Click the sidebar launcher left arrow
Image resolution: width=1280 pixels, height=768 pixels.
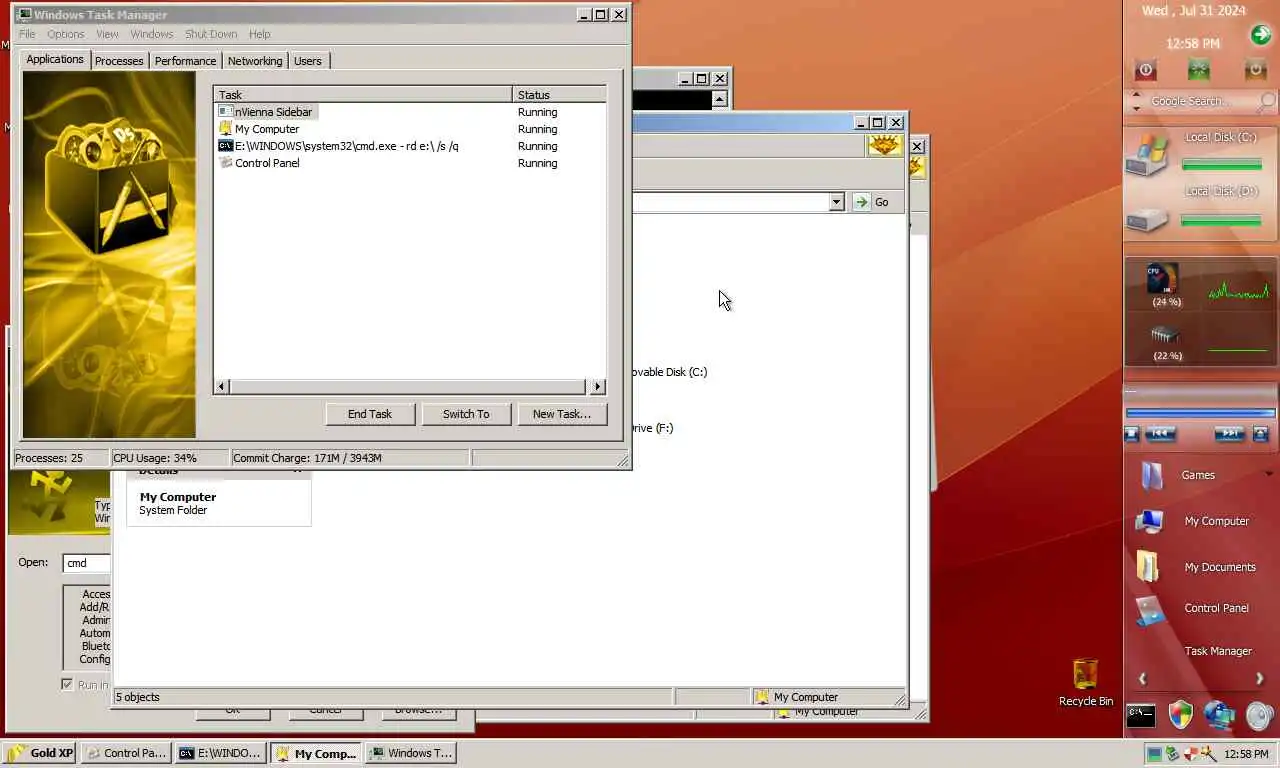point(1142,679)
